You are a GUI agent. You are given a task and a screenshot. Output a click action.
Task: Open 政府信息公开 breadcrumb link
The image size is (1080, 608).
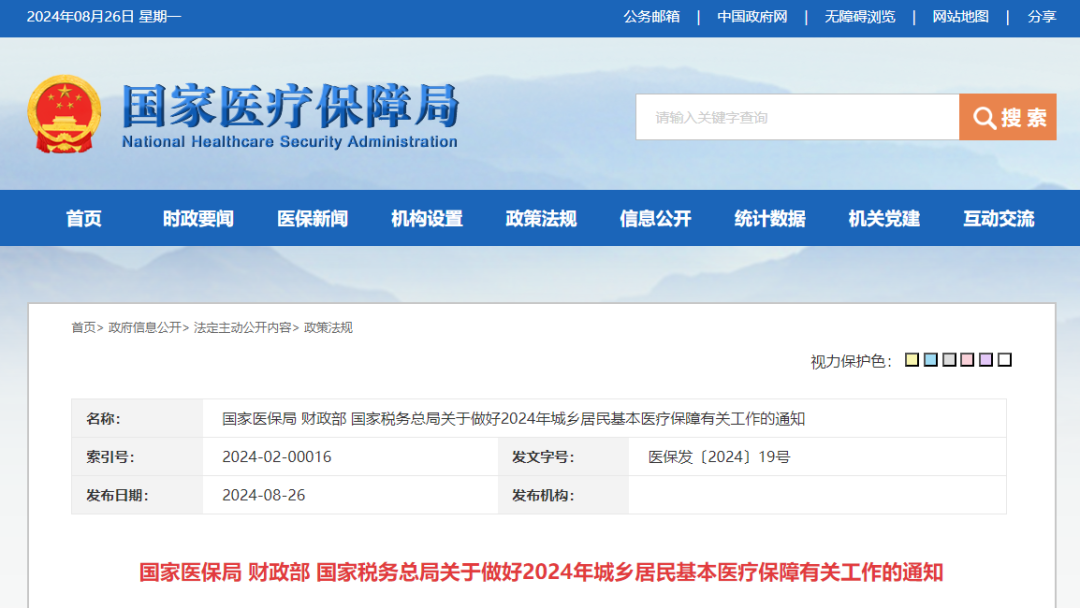pos(145,328)
